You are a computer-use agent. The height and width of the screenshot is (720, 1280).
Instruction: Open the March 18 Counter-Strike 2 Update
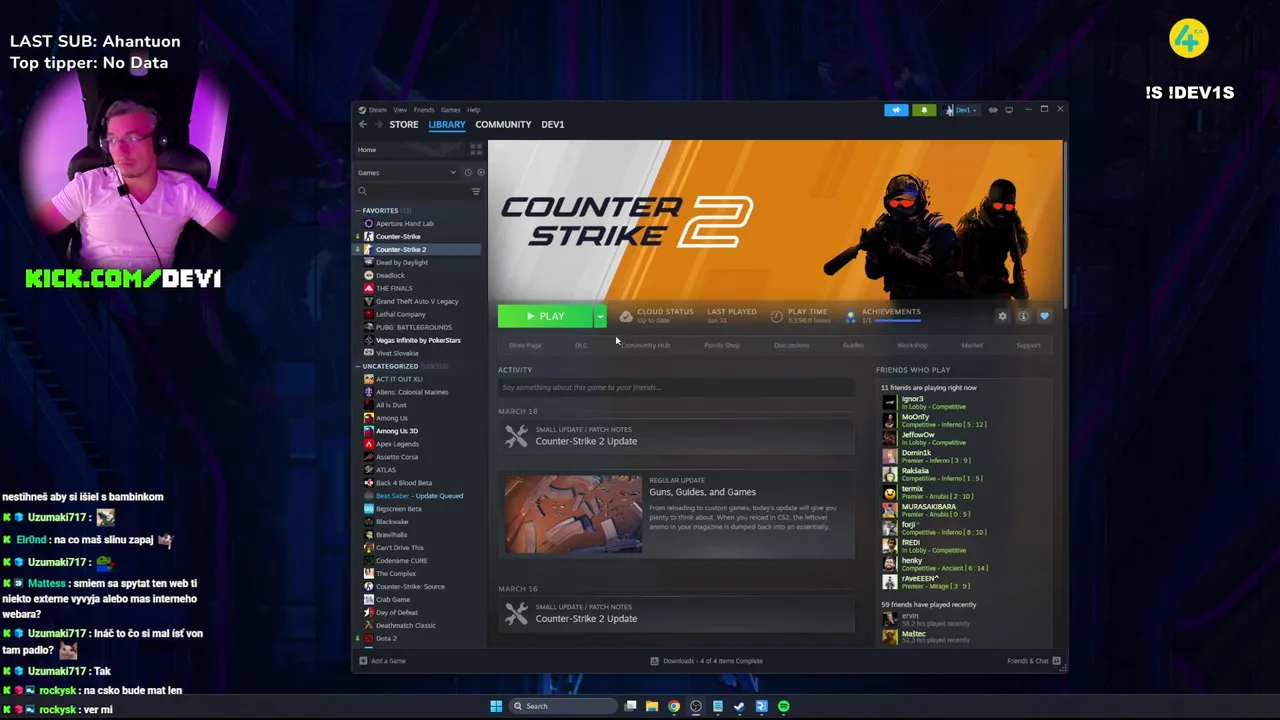click(x=677, y=436)
